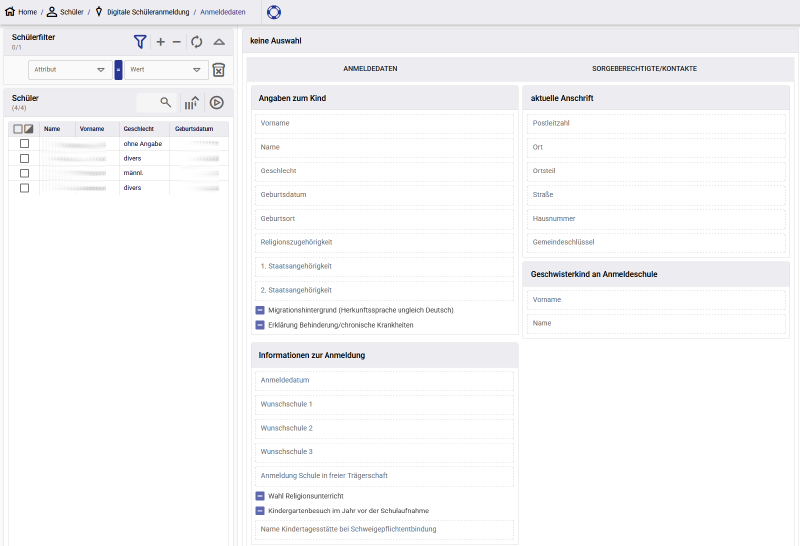Collapse the Schülerfilter panel with up arrow

pos(219,42)
